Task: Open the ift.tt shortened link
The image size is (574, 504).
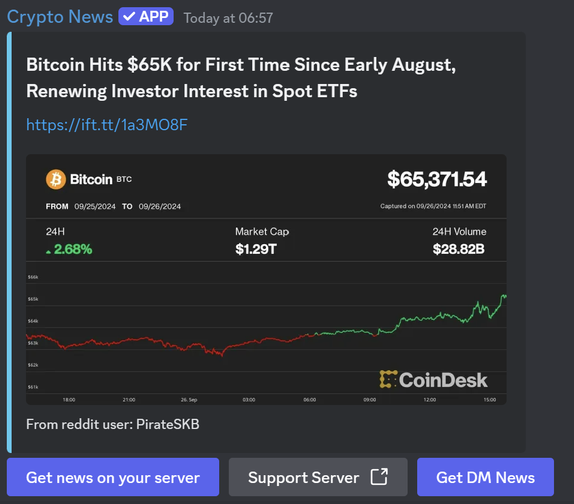Action: click(107, 125)
